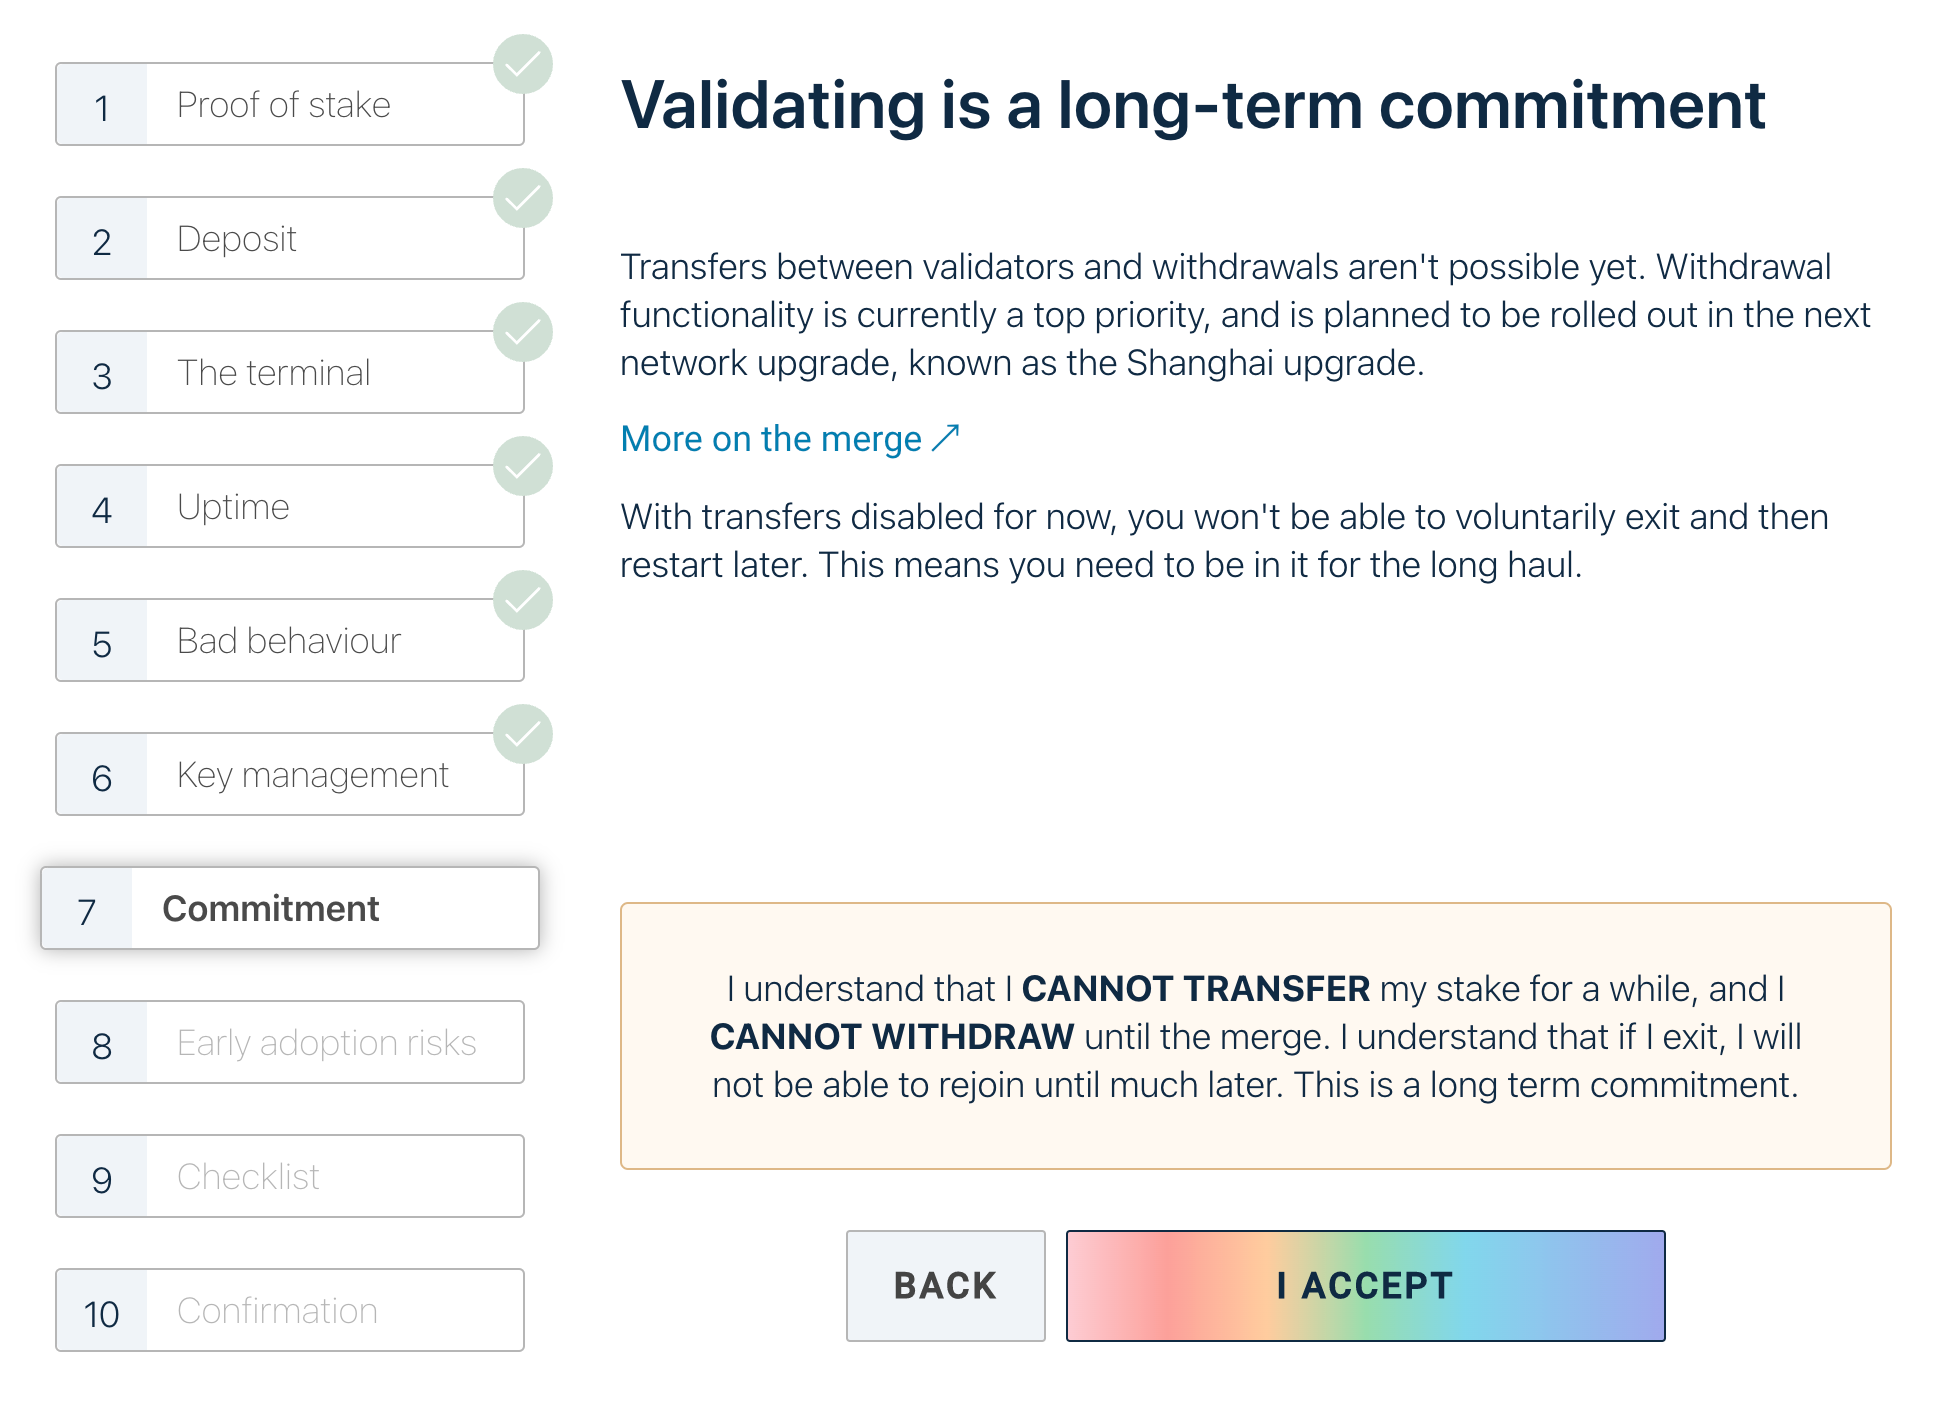Open the Key management step
1934x1402 pixels.
(x=289, y=775)
